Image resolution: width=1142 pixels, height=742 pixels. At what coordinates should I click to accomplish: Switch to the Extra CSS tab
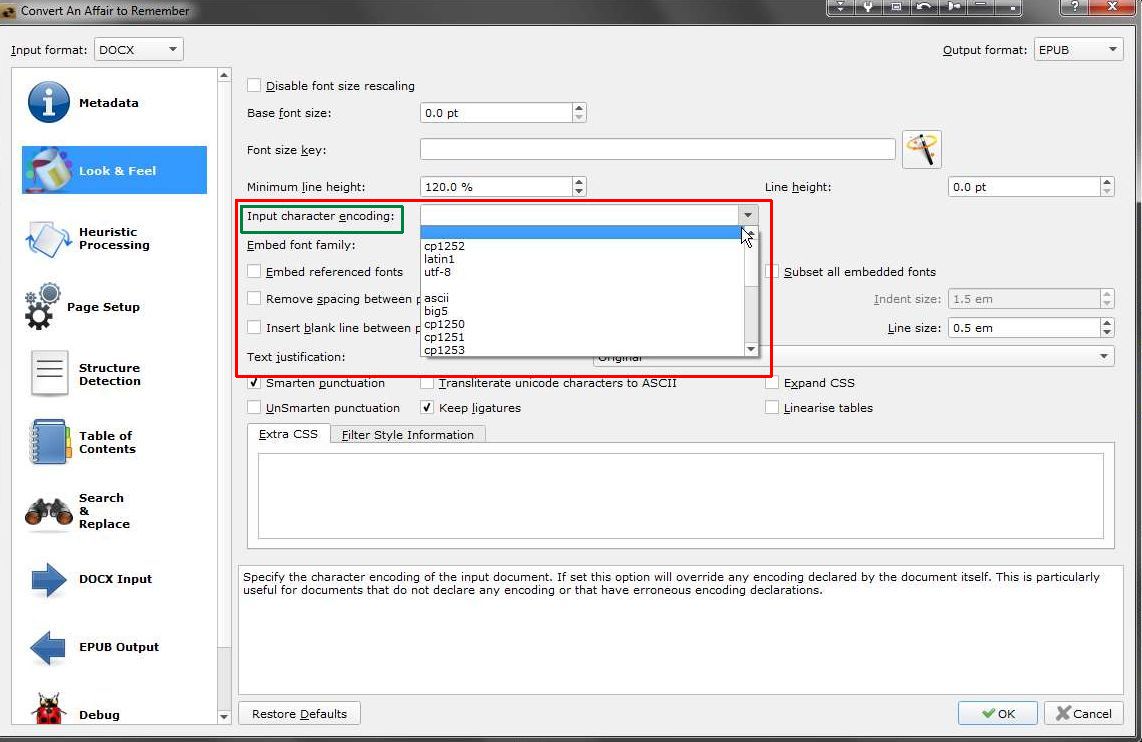click(x=288, y=434)
